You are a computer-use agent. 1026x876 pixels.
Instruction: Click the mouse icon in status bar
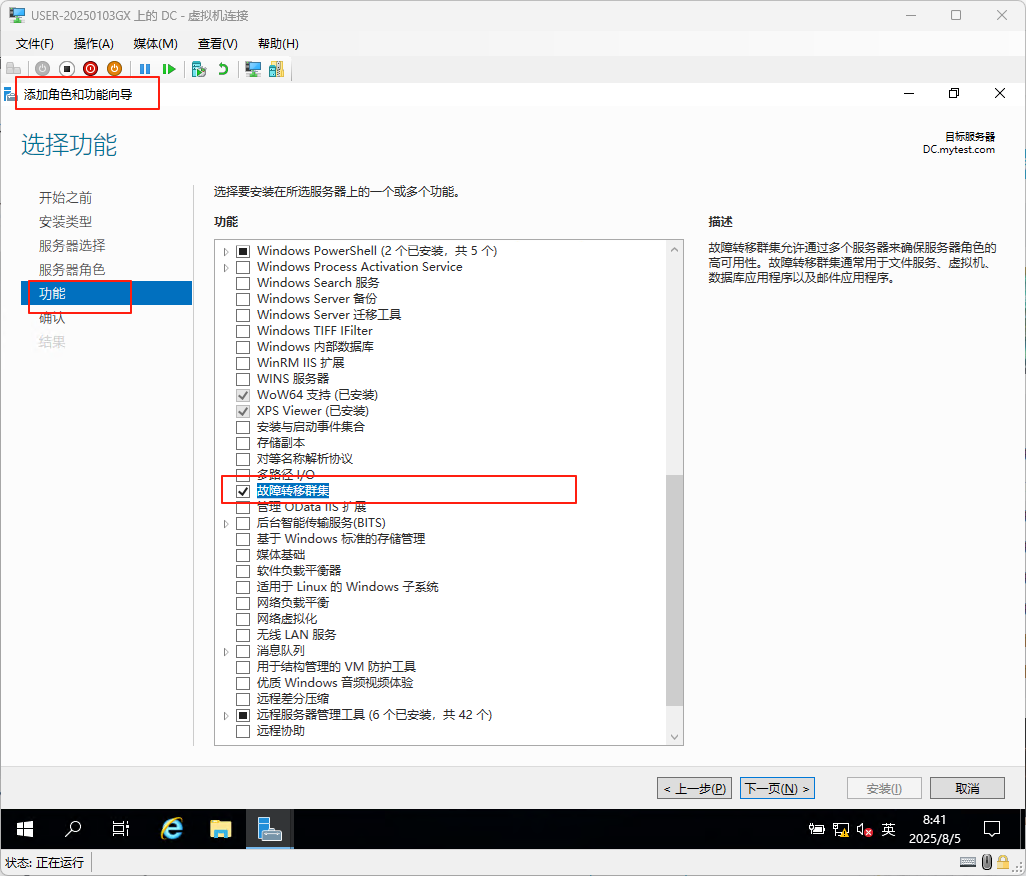[987, 862]
